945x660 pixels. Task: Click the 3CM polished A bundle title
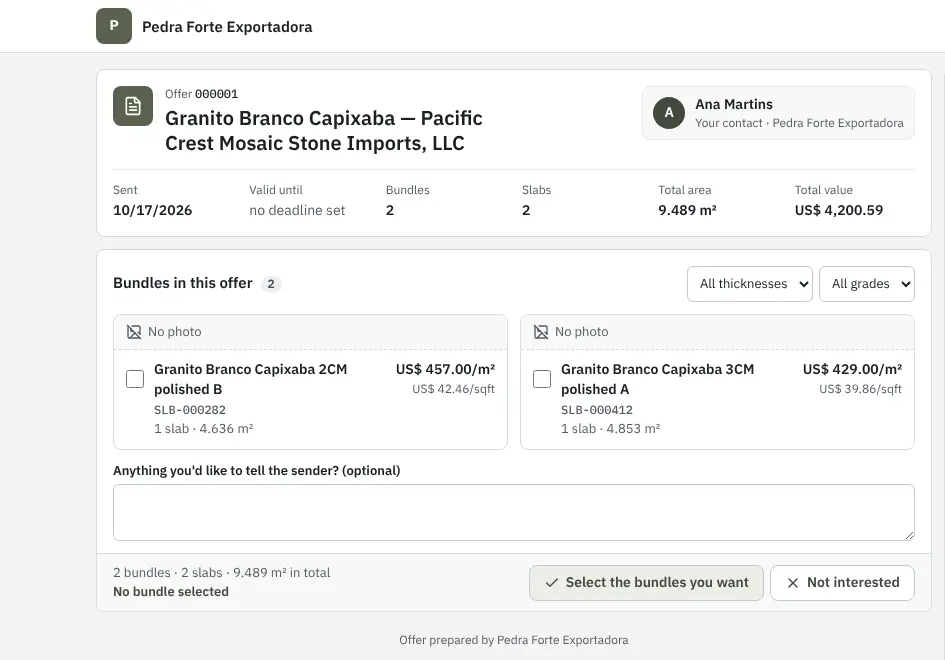[x=658, y=379]
